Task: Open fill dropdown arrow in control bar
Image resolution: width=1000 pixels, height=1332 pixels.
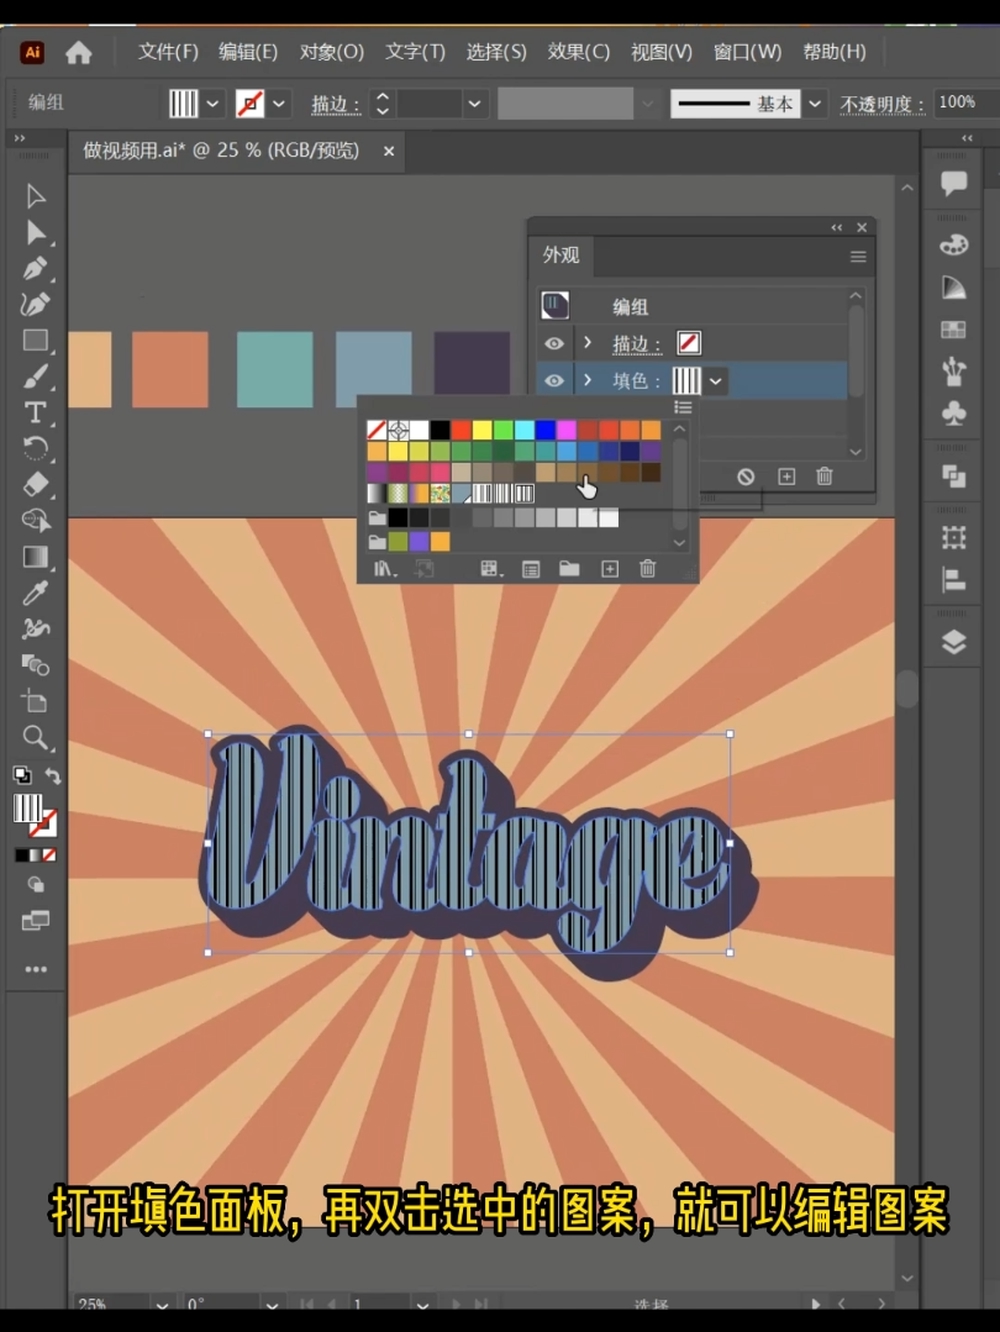Action: 212,103
